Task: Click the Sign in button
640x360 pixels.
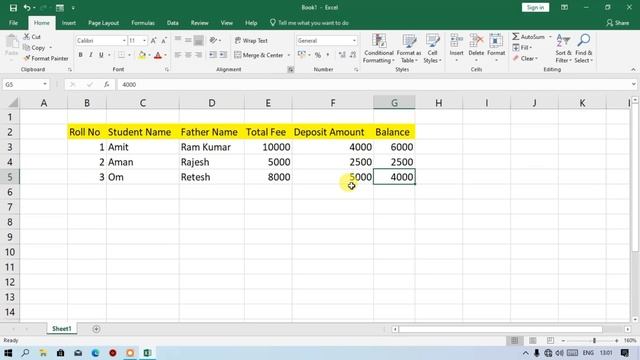Action: tap(535, 7)
